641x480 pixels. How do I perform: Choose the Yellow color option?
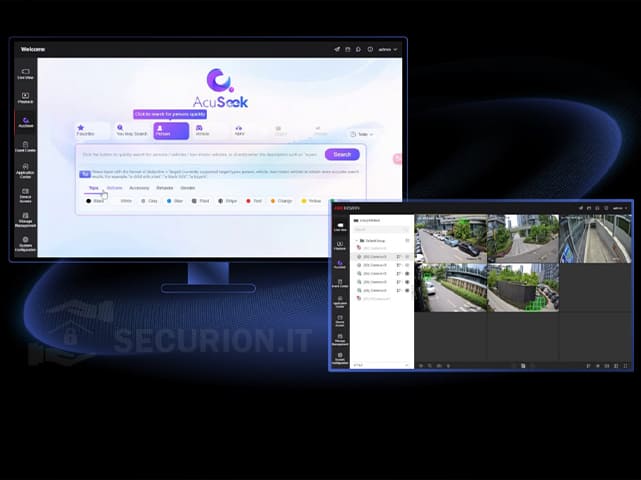(x=311, y=201)
